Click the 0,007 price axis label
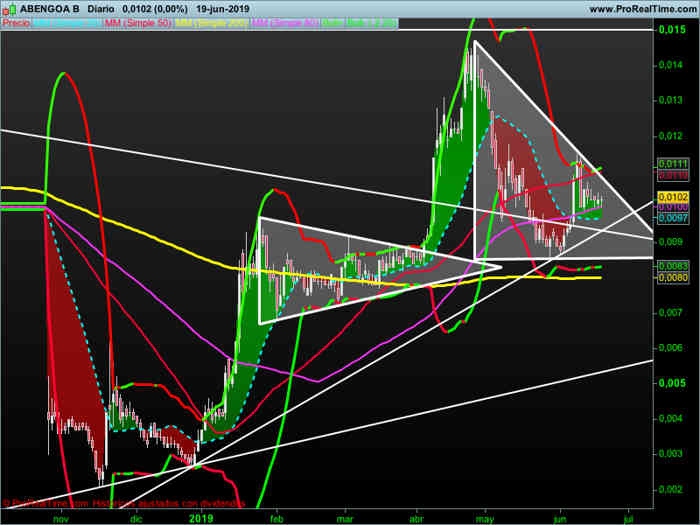This screenshot has width=700, height=525. tap(671, 312)
